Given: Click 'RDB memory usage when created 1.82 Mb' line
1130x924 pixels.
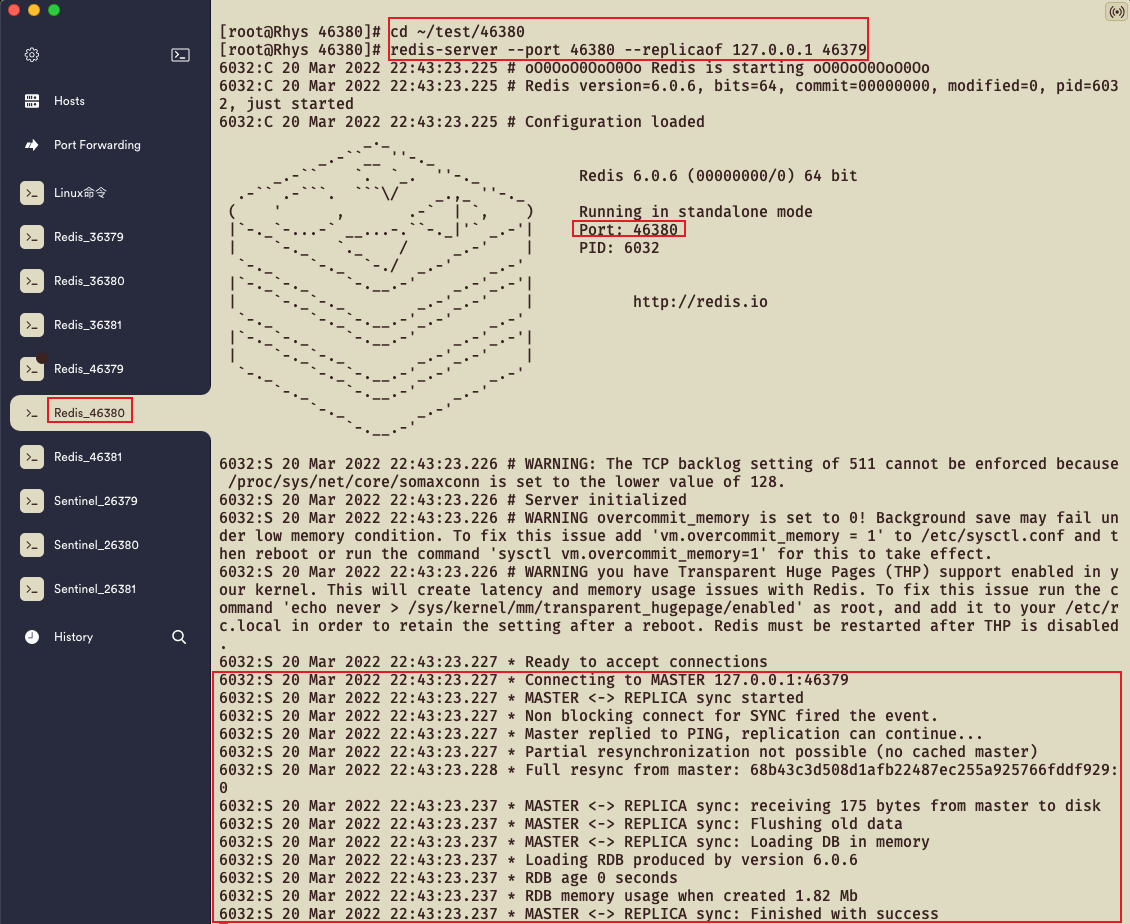Looking at the screenshot, I should click(538, 896).
